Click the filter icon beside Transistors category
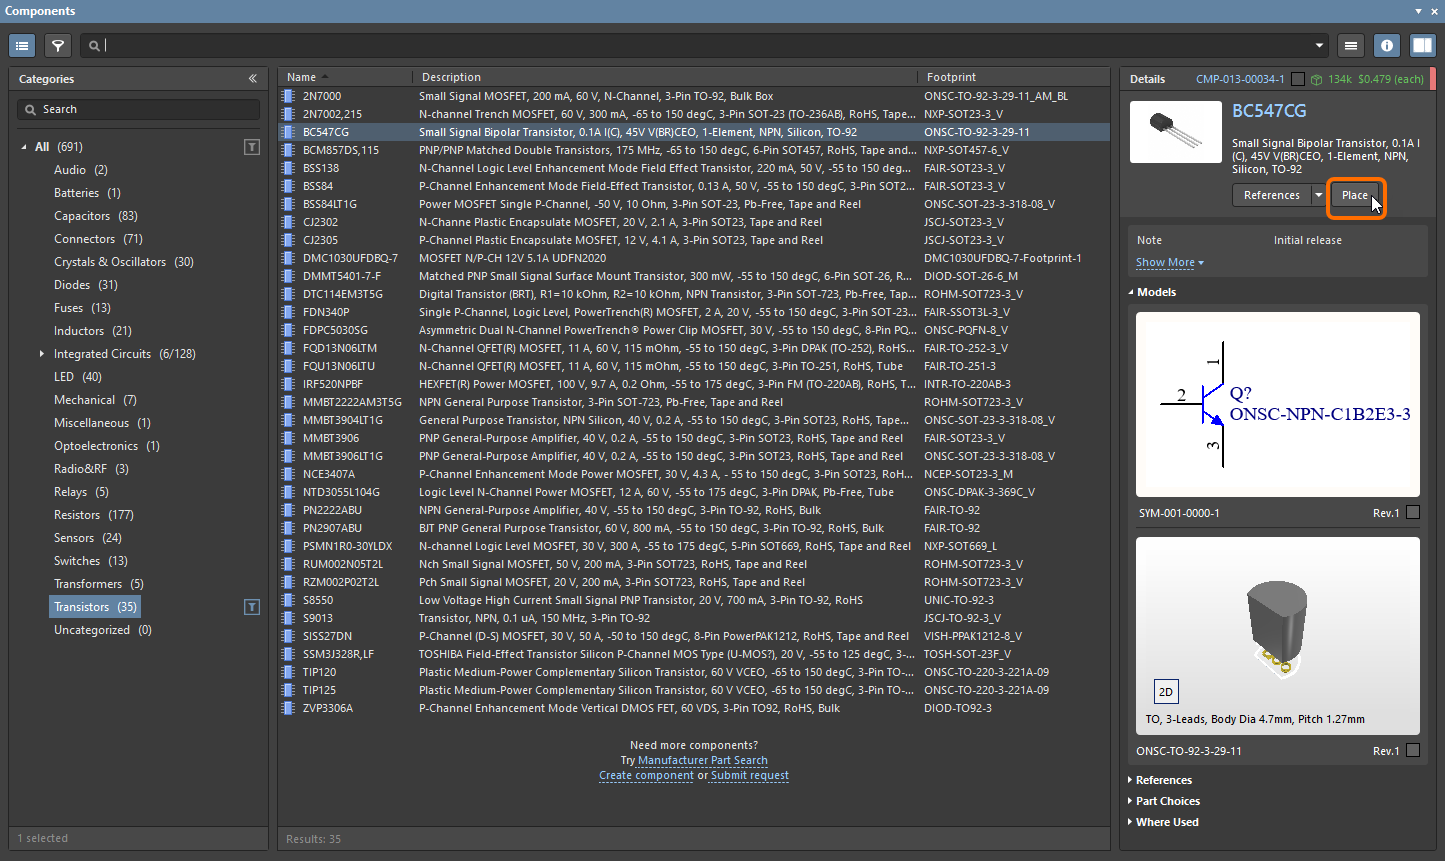1445x861 pixels. (252, 607)
